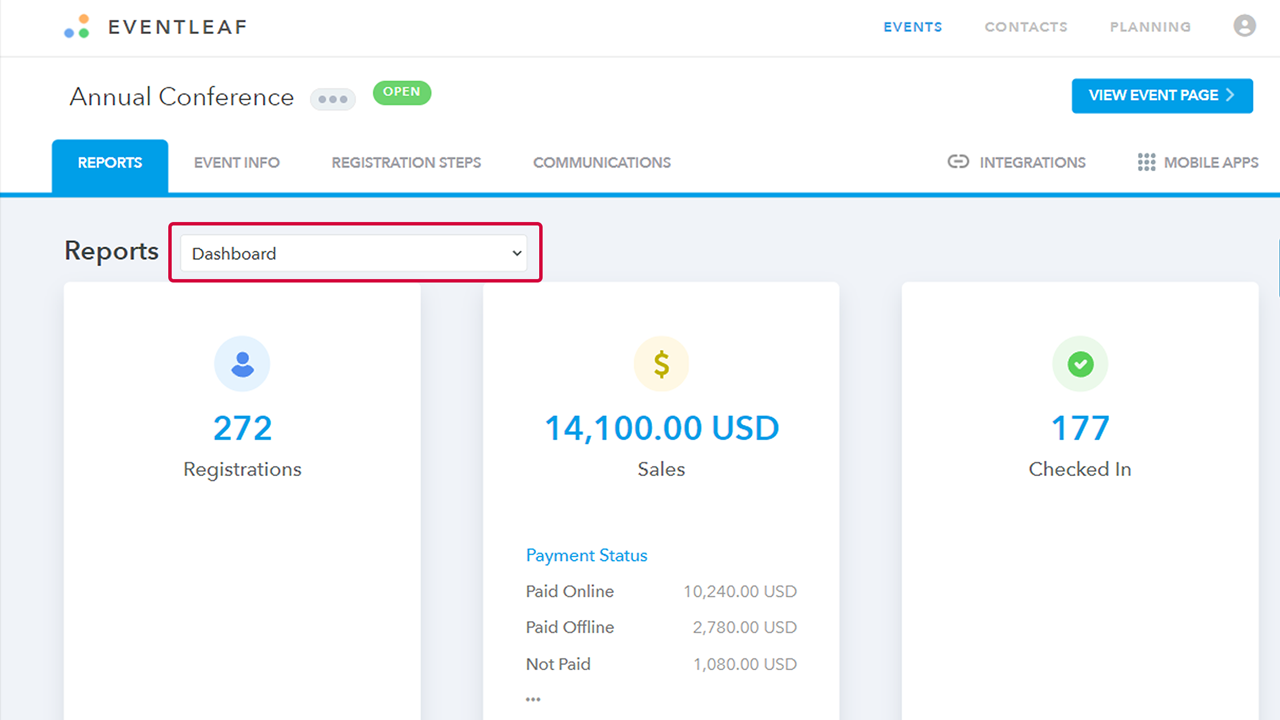The image size is (1280, 720).
Task: Open Contacts in top navigation
Action: (x=1025, y=27)
